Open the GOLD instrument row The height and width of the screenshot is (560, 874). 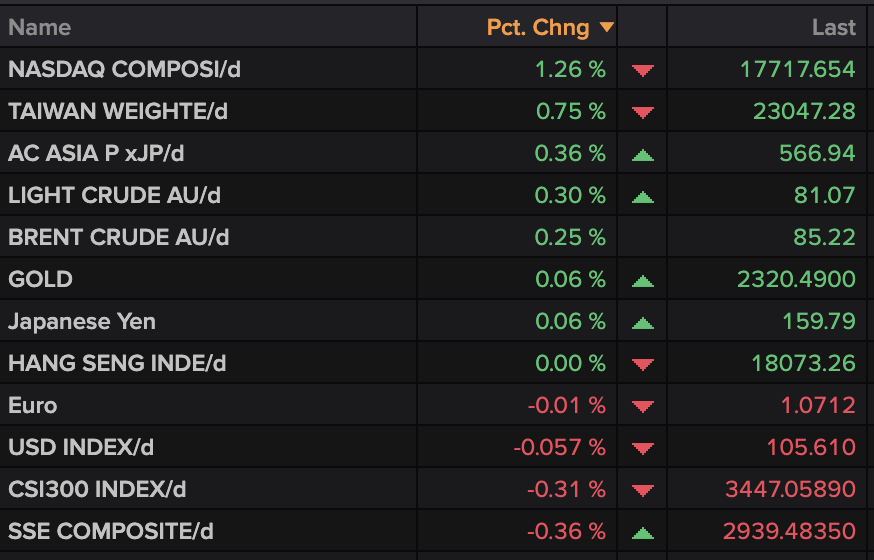click(x=40, y=280)
